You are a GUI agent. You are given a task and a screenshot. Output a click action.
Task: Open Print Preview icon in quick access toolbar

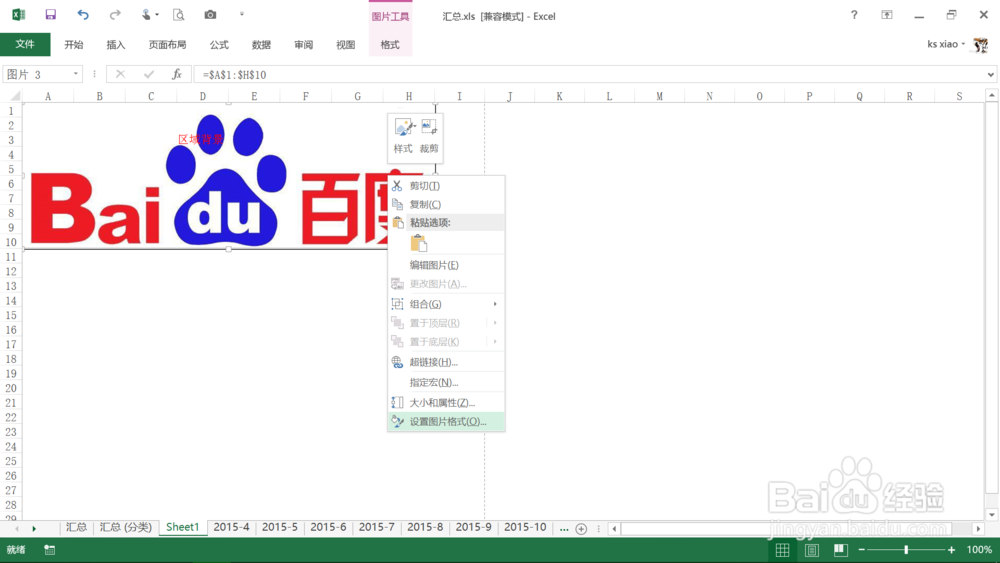coord(179,15)
